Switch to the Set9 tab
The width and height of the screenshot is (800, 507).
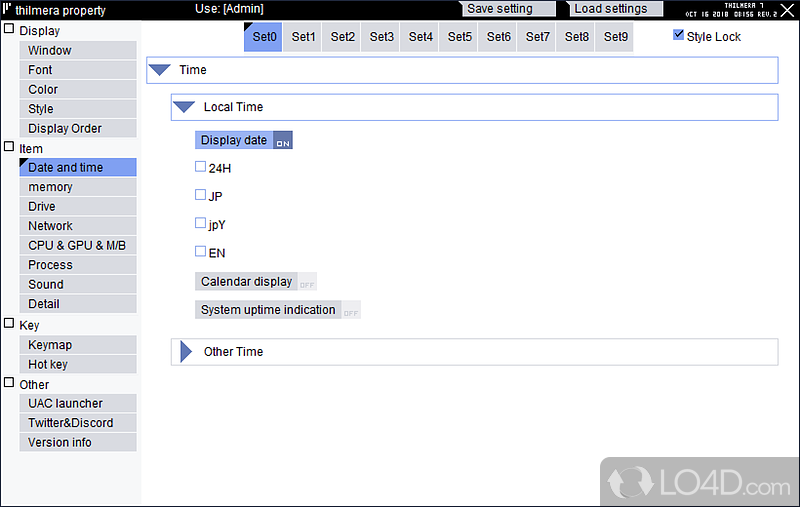615,37
